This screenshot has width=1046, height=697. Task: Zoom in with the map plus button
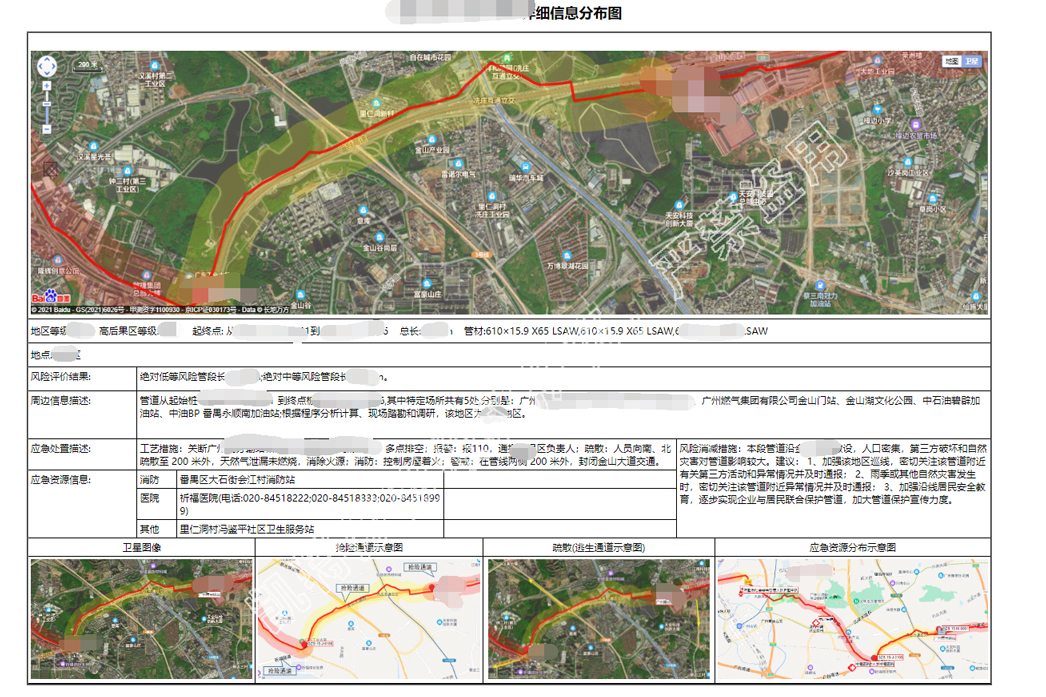tap(47, 87)
